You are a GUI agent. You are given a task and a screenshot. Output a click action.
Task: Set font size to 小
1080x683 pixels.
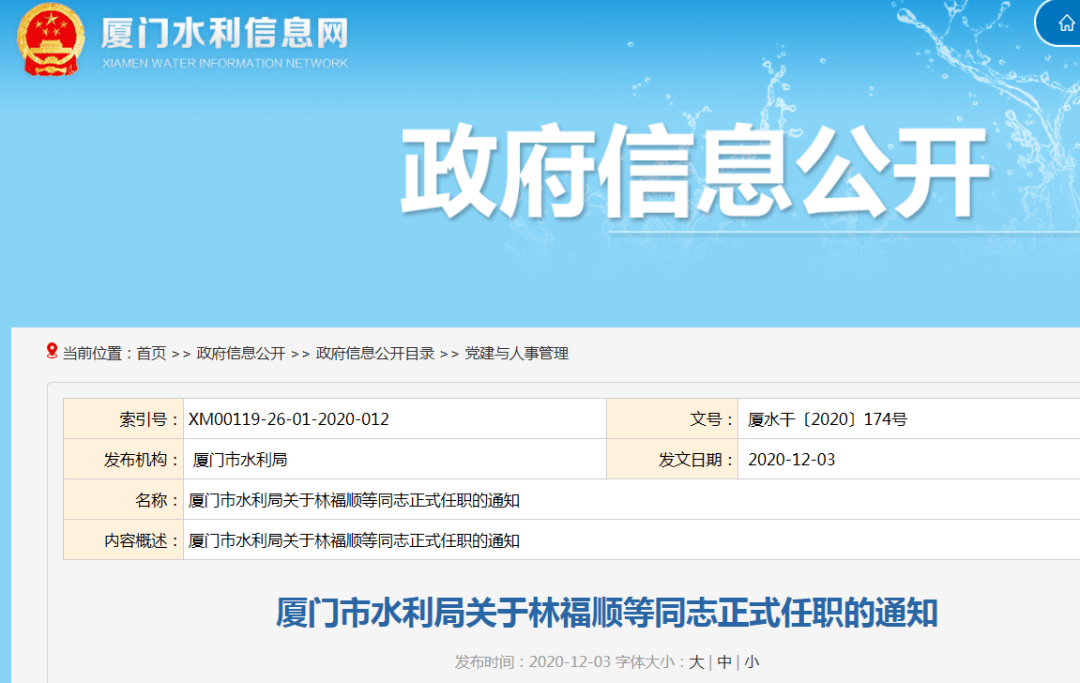pyautogui.click(x=751, y=662)
